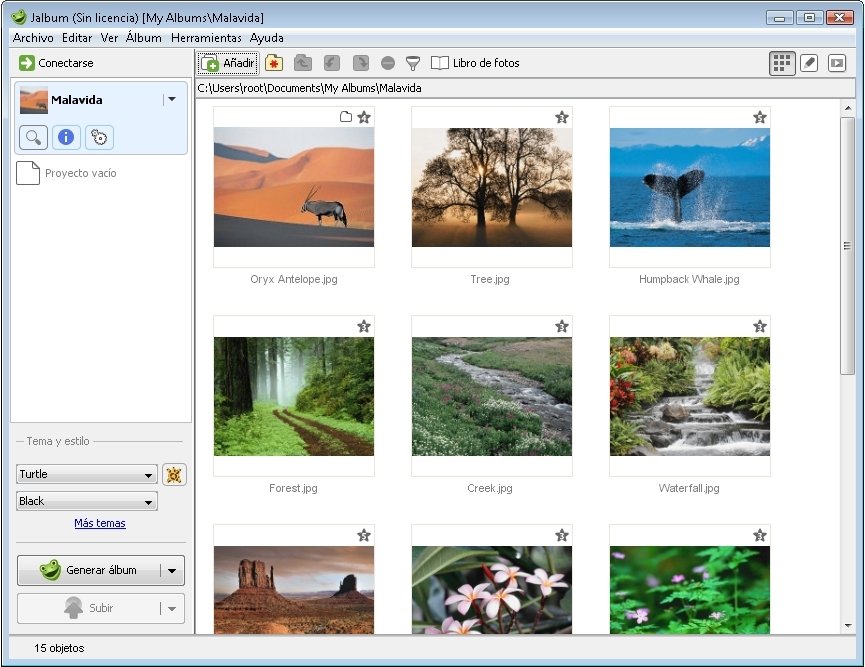This screenshot has height=667, width=865.
Task: Select the green leaves pink flowers thumbnail
Action: pyautogui.click(x=690, y=590)
